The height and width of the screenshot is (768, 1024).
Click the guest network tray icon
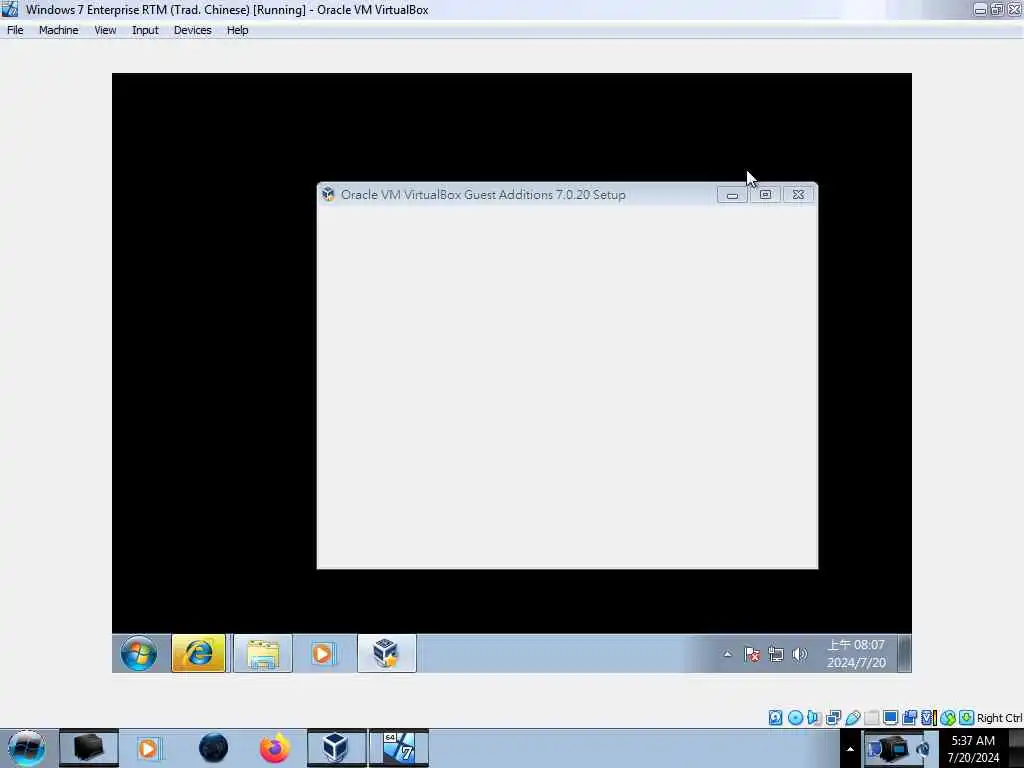(776, 654)
